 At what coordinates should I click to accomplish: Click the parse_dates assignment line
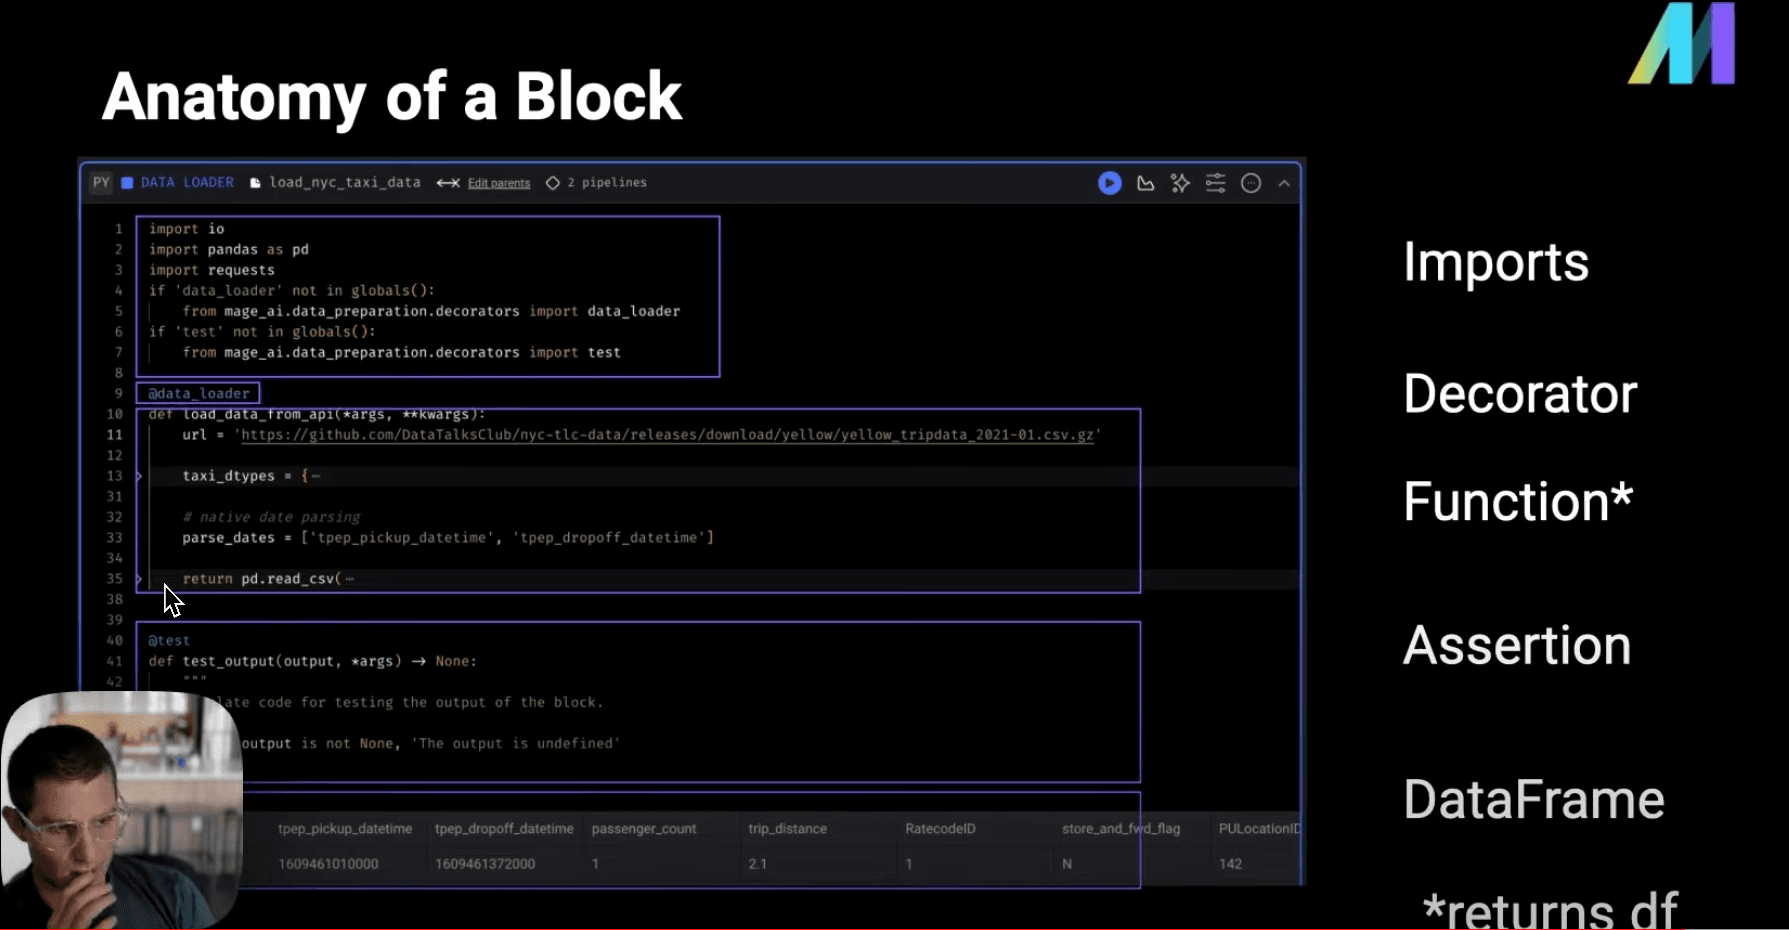point(448,538)
